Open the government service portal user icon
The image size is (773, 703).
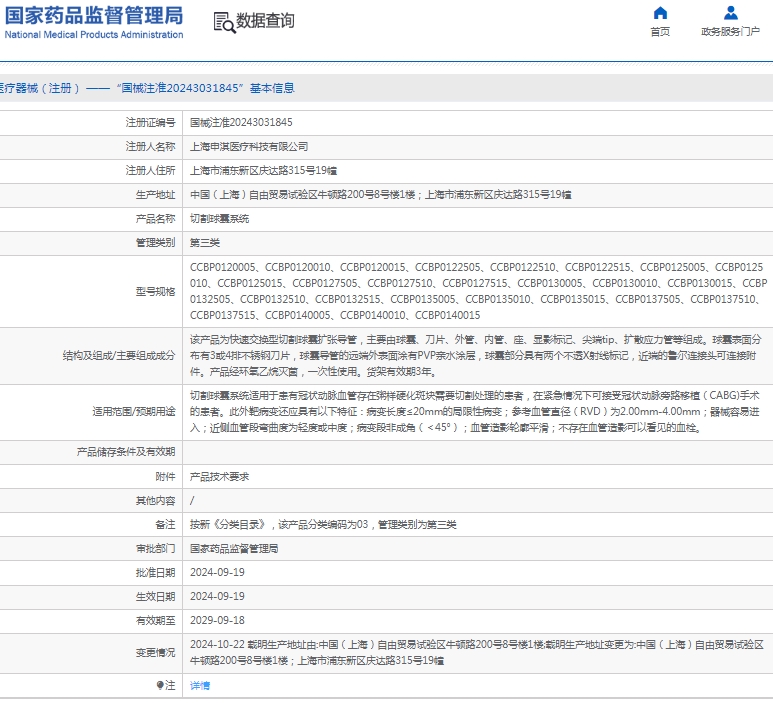(730, 13)
